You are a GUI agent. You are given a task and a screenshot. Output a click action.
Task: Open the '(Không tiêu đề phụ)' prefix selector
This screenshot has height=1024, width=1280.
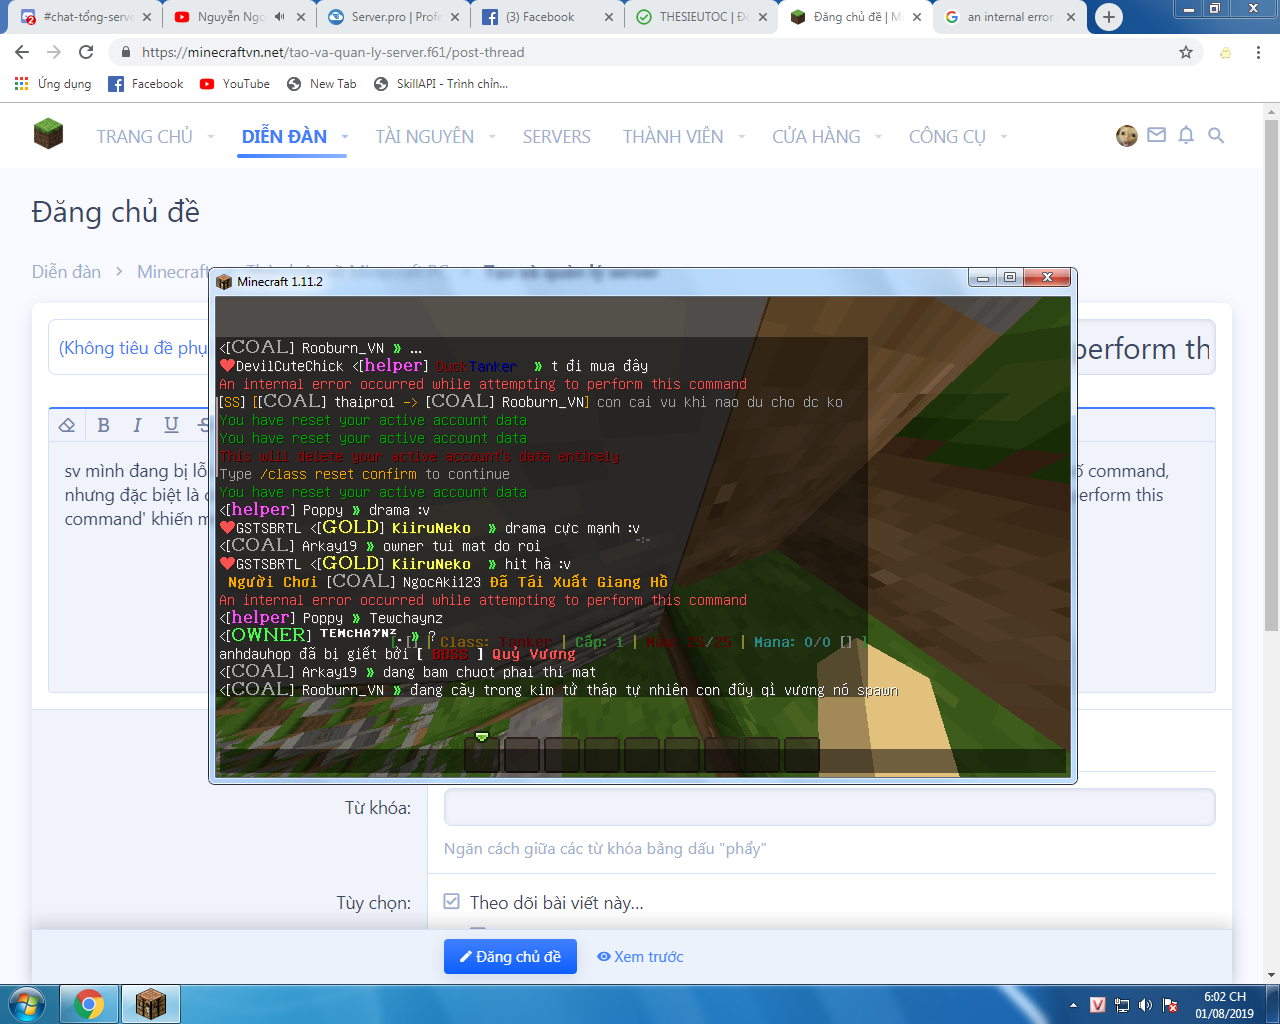[x=134, y=348]
